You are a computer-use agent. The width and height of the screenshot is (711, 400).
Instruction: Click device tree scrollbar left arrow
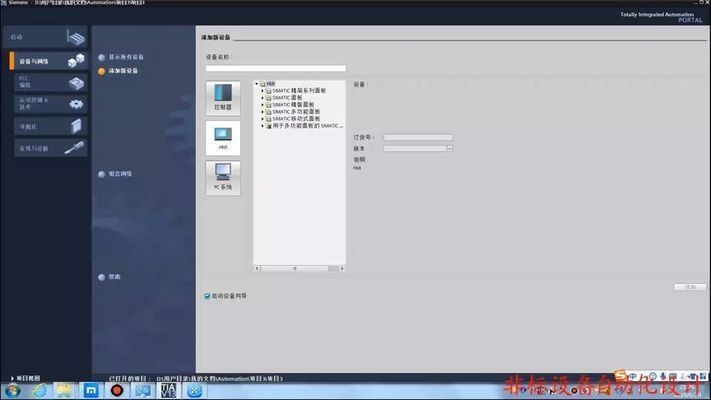257,268
